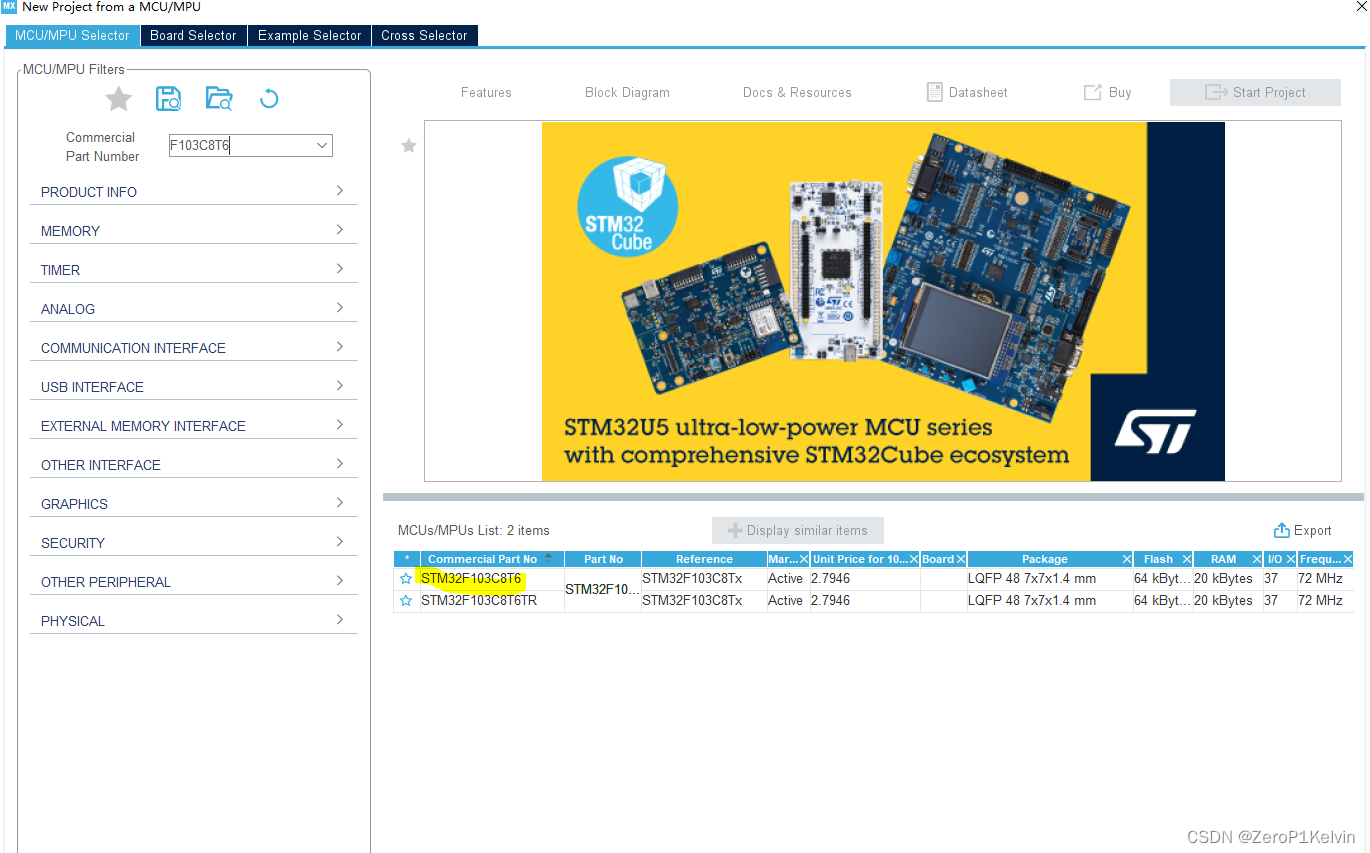The image size is (1370, 853).
Task: Click the Datasheet document icon
Action: tap(935, 92)
